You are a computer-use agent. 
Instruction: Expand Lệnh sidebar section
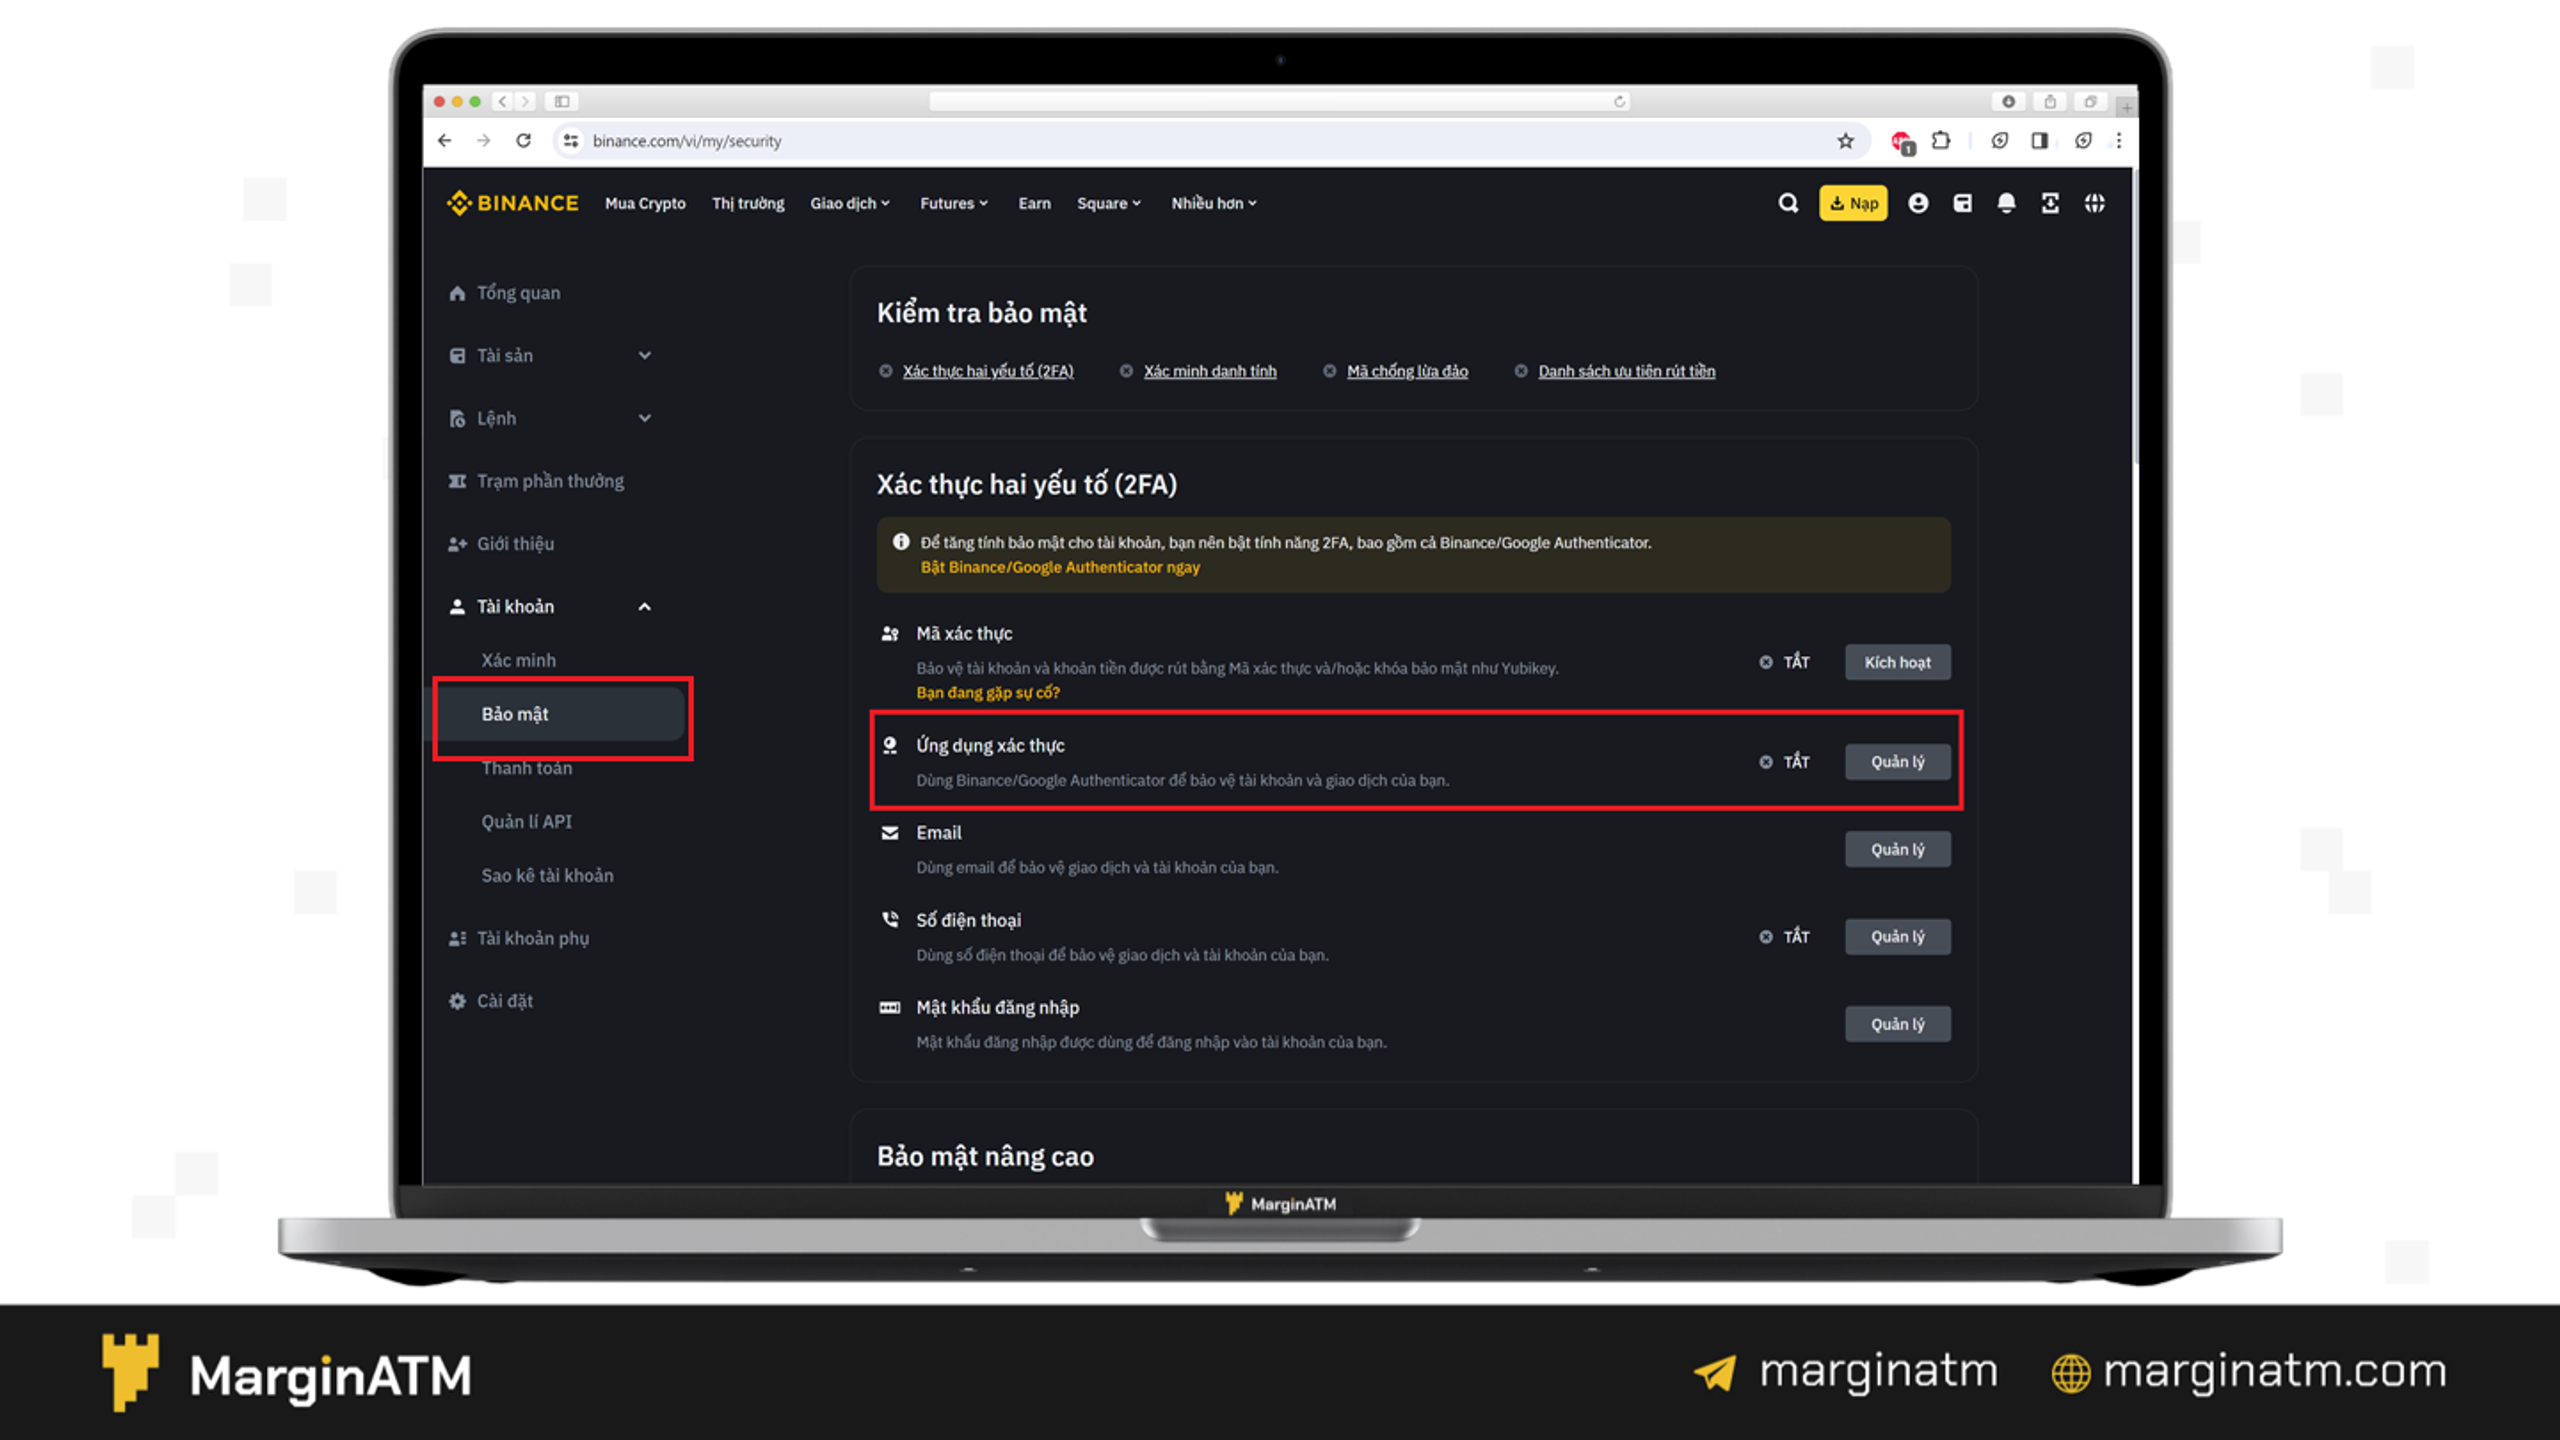tap(551, 418)
